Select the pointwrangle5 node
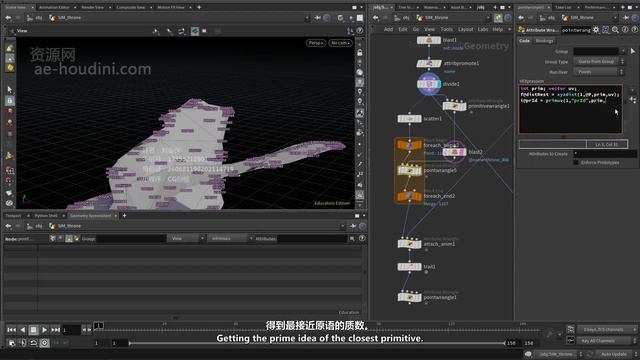This screenshot has height=360, width=640. pyautogui.click(x=409, y=170)
